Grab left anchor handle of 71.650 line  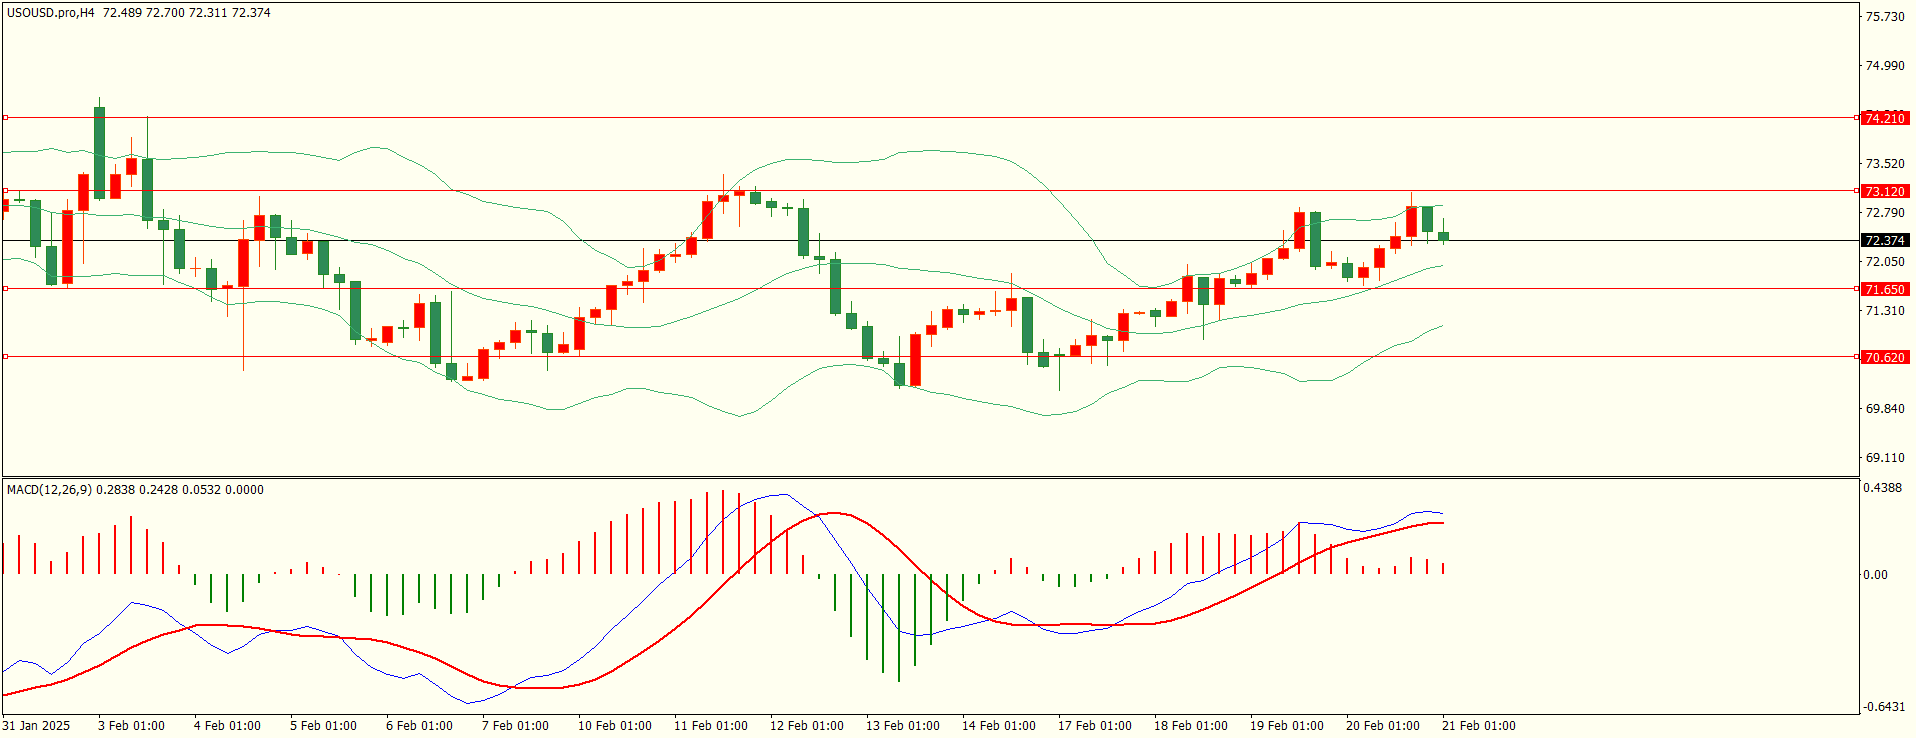click(x=5, y=289)
